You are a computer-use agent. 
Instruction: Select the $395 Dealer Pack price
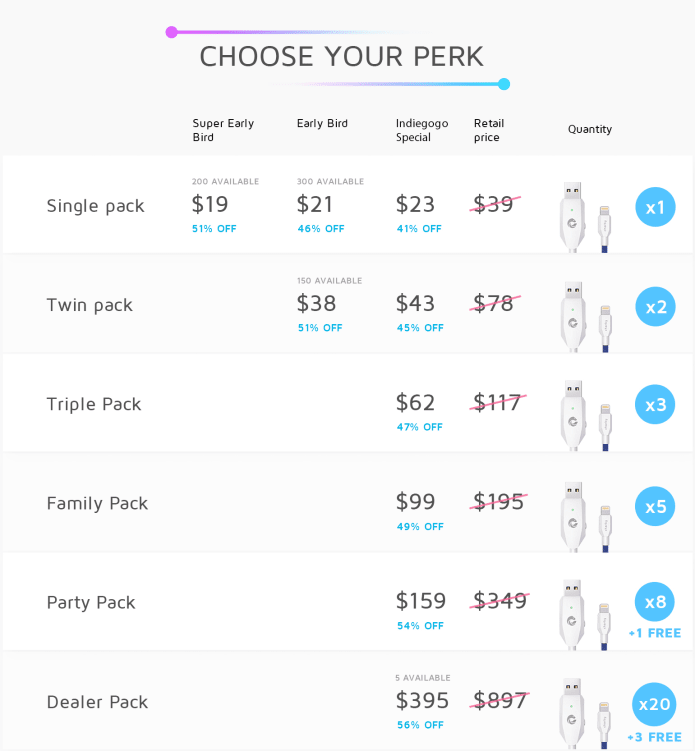[x=422, y=701]
